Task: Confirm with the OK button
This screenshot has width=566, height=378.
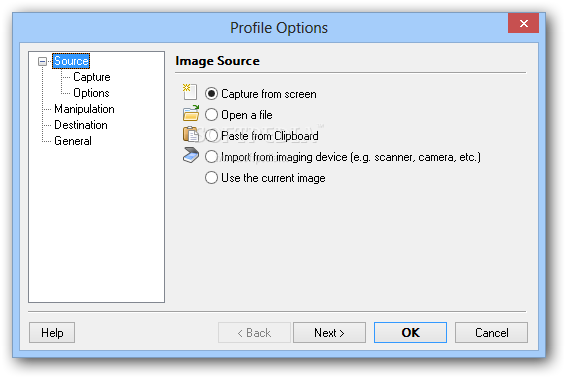Action: point(410,333)
